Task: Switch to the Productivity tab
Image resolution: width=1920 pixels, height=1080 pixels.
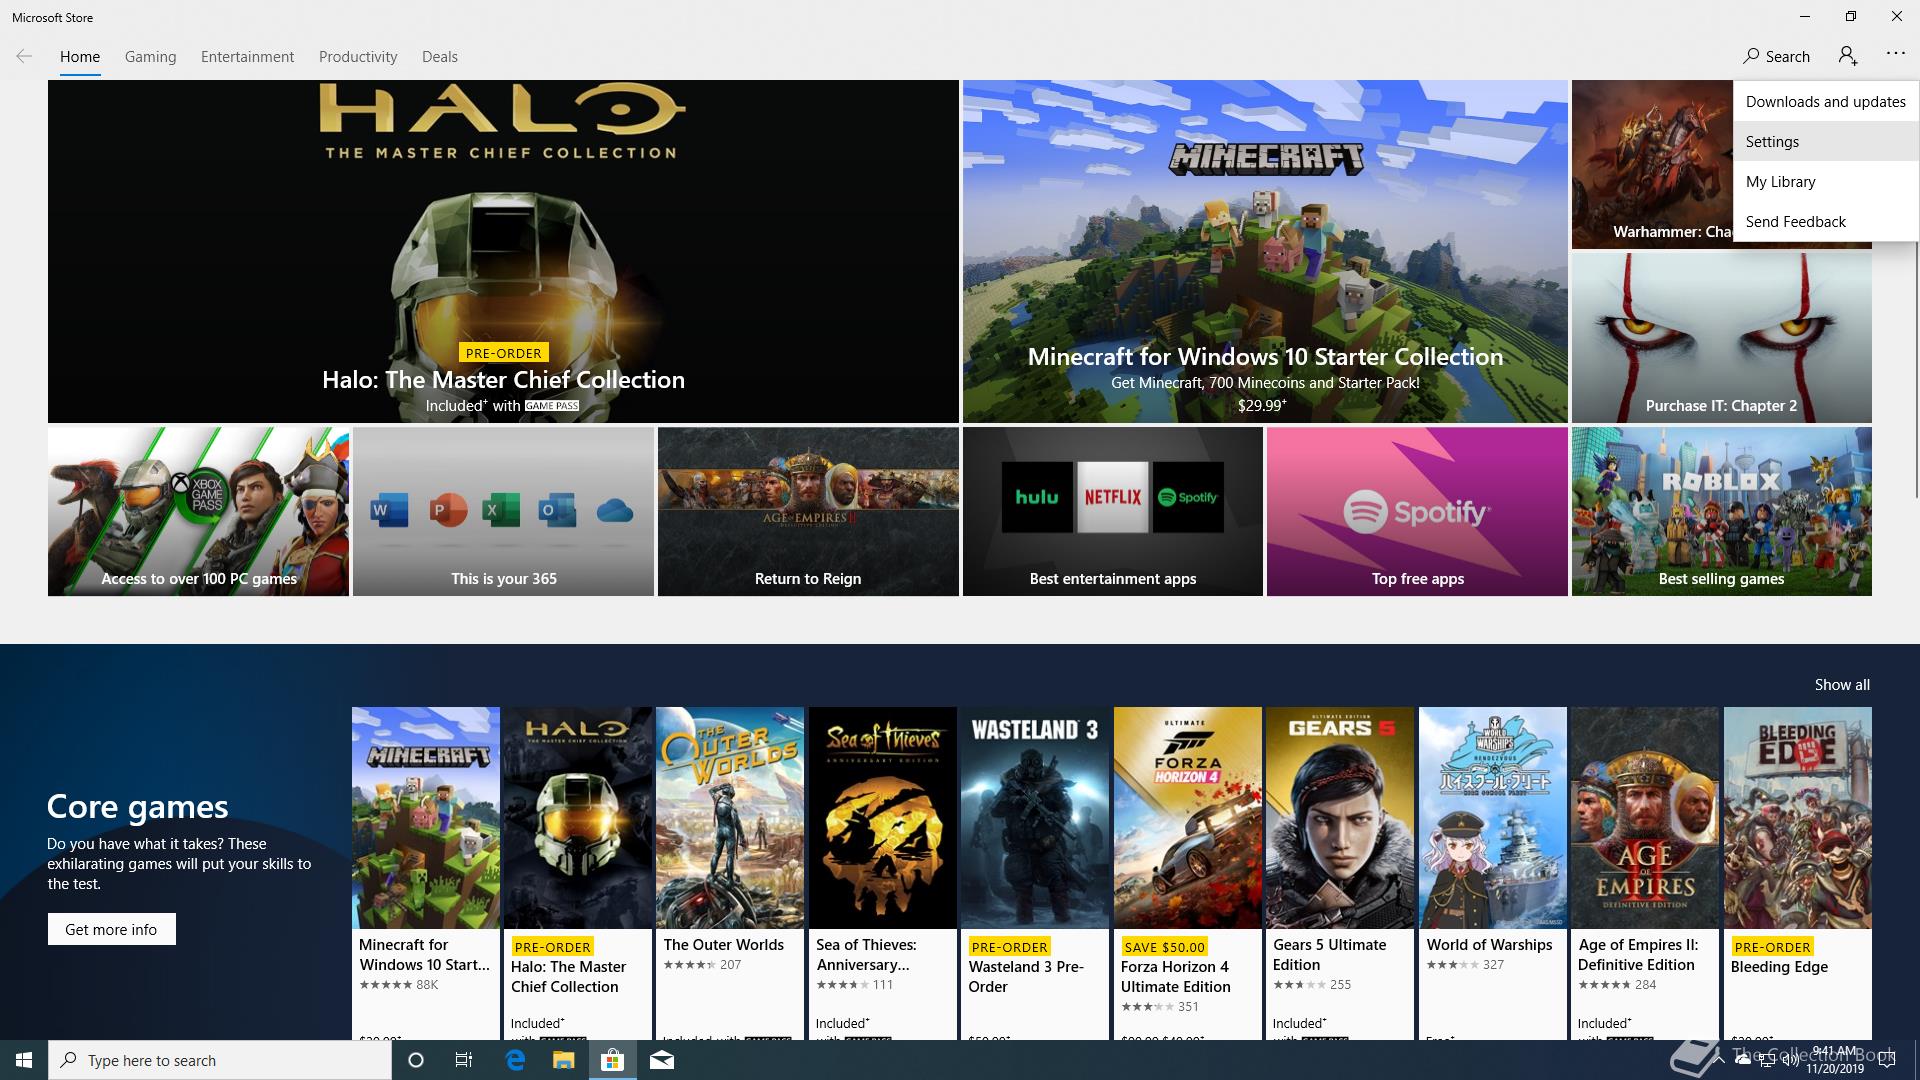Action: tap(358, 57)
